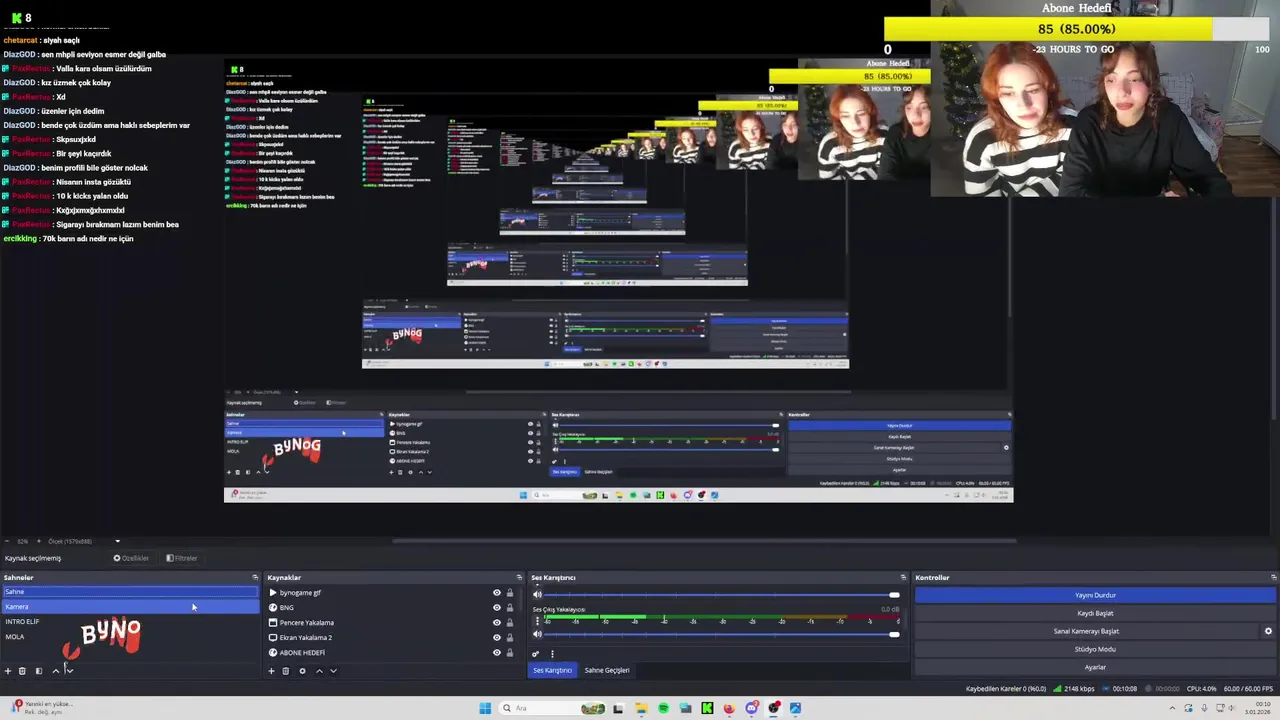
Task: Pop out the Kaynaklar dock
Action: (518, 577)
